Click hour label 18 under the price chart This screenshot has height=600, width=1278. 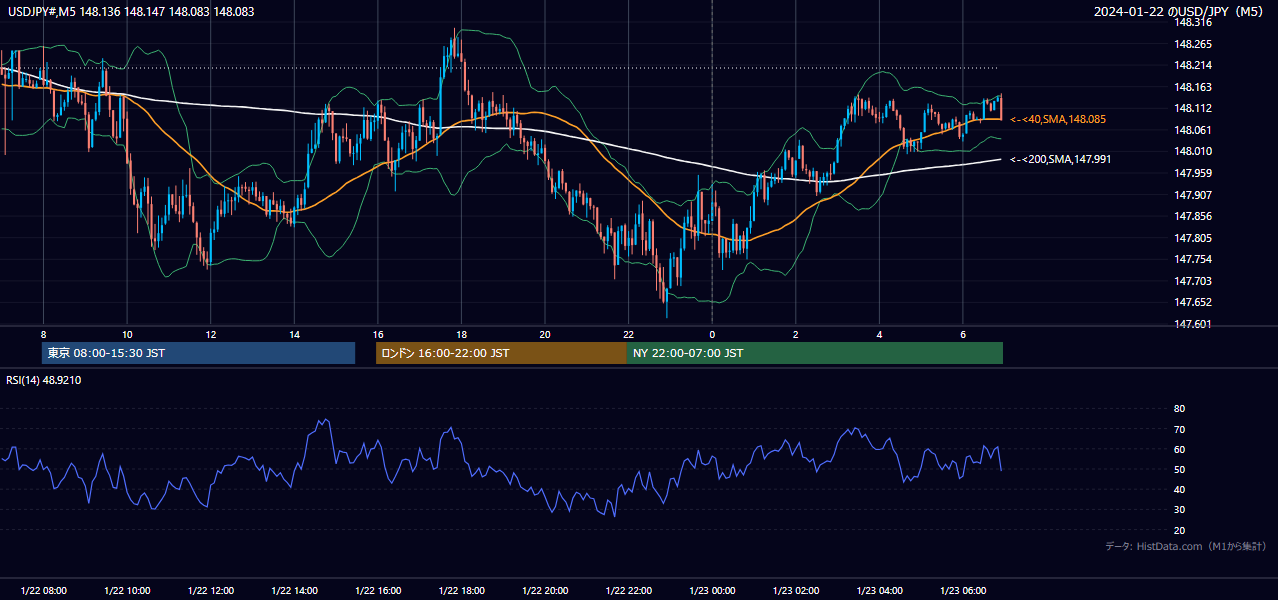pos(461,334)
